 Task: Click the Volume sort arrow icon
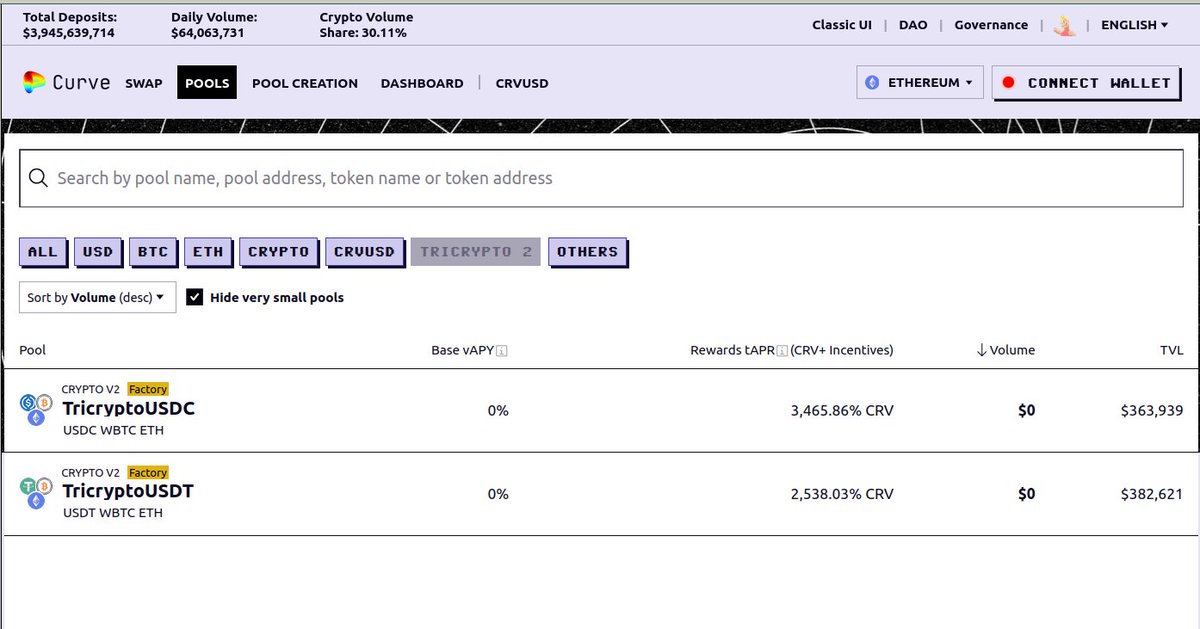(x=982, y=350)
